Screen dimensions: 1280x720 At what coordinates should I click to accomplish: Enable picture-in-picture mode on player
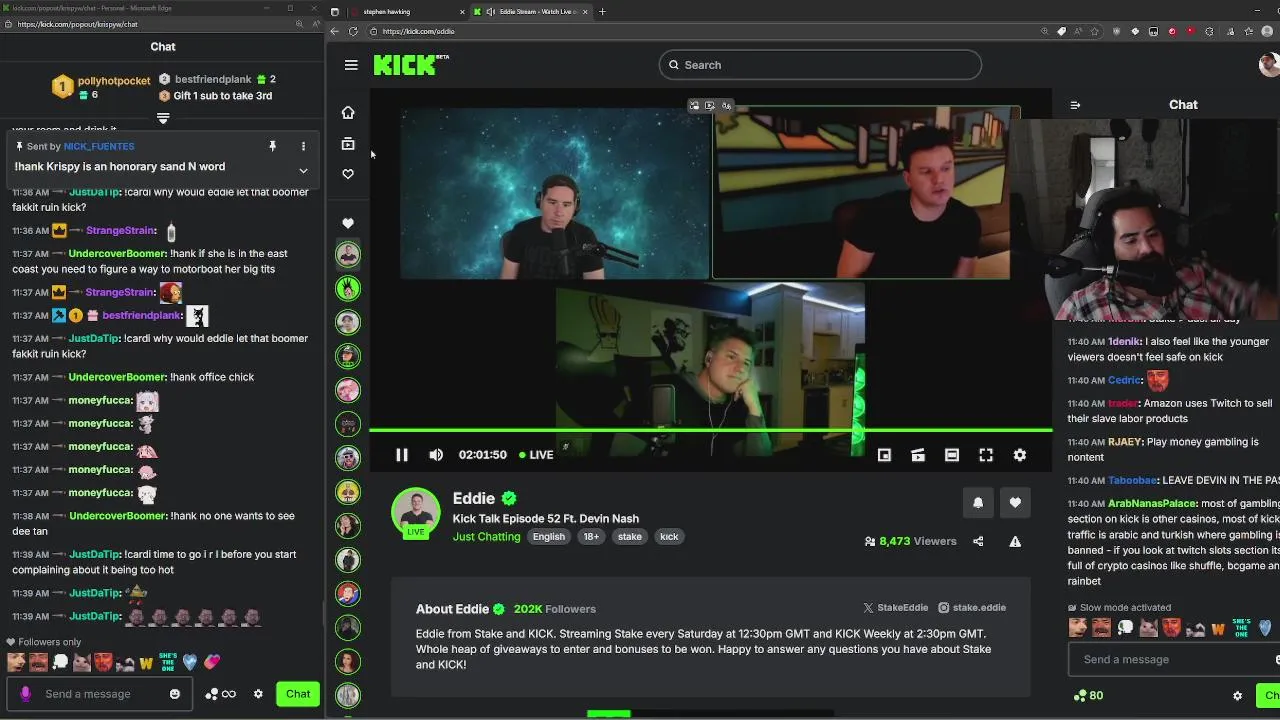tap(884, 455)
